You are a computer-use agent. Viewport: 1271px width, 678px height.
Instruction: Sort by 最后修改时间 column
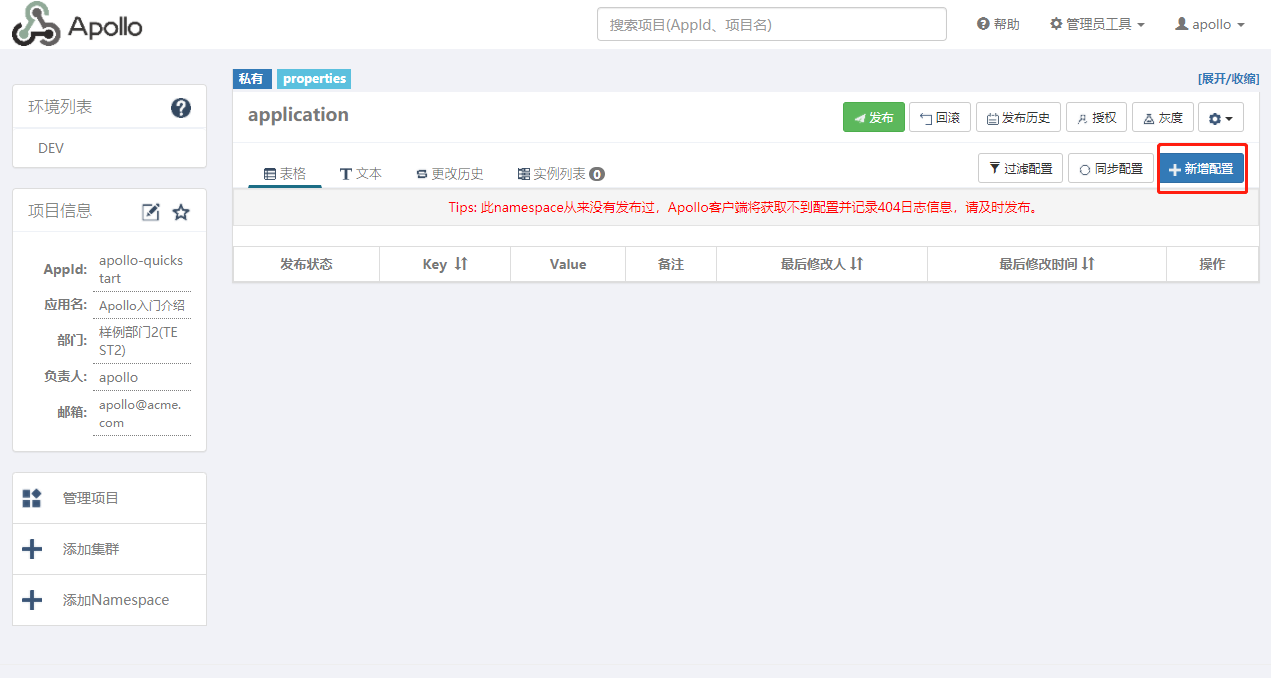click(x=1046, y=264)
